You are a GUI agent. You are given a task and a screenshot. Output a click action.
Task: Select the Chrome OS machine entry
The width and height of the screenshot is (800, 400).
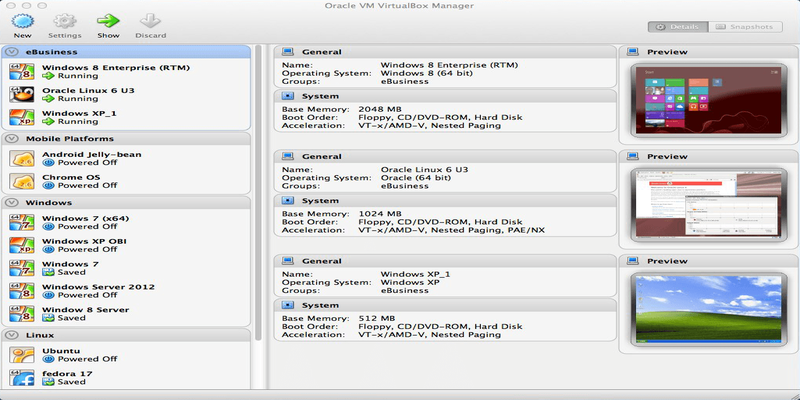pos(70,179)
